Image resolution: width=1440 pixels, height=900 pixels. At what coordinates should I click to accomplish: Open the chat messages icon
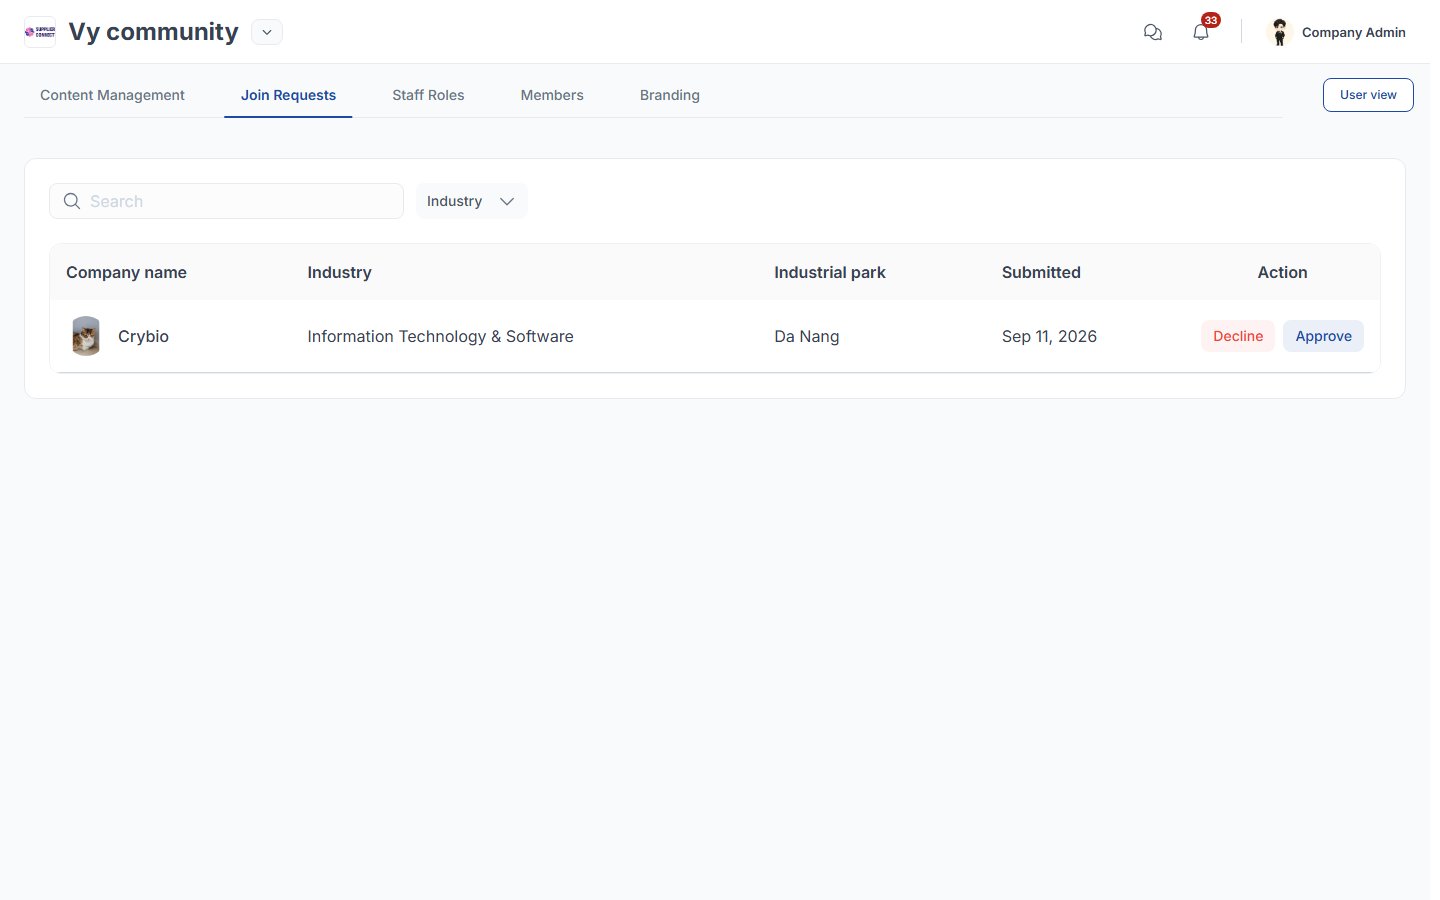[x=1153, y=32]
